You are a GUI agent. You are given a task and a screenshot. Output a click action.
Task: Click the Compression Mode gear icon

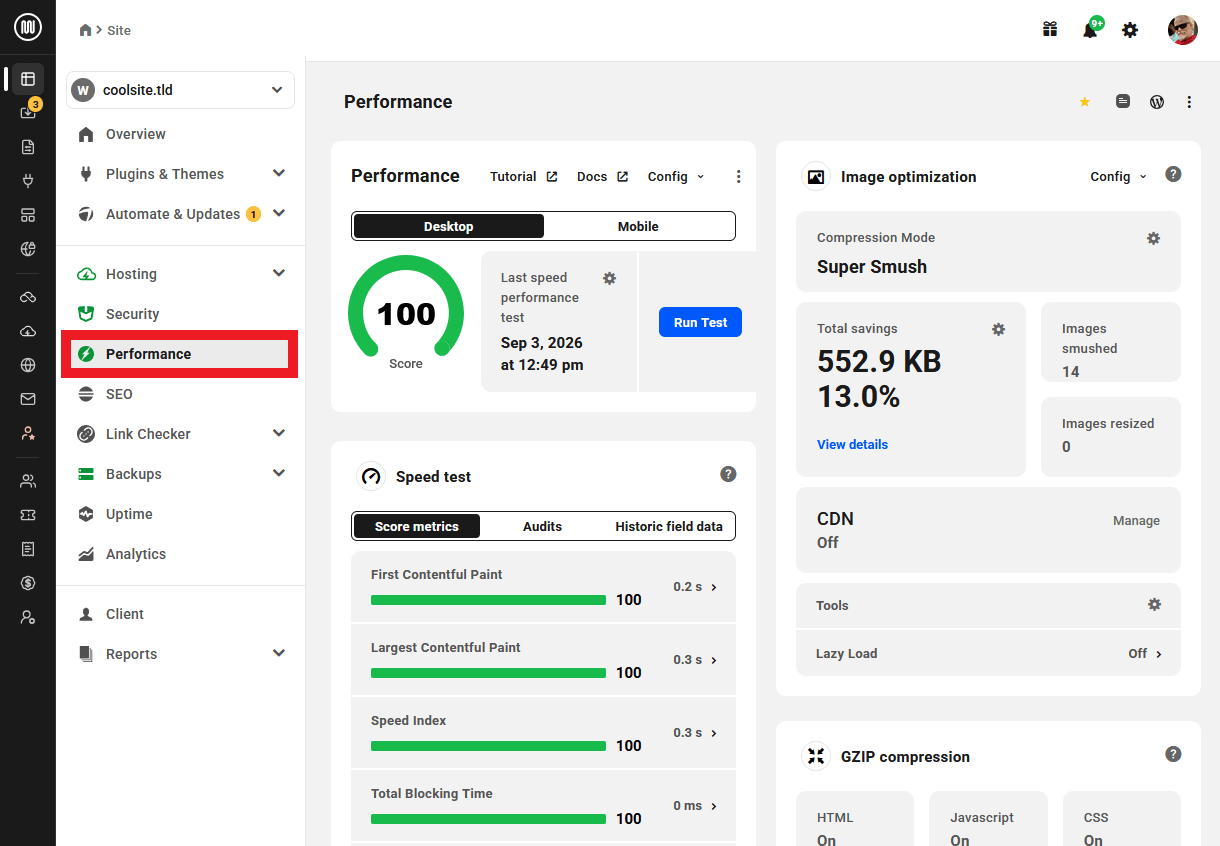tap(1153, 238)
